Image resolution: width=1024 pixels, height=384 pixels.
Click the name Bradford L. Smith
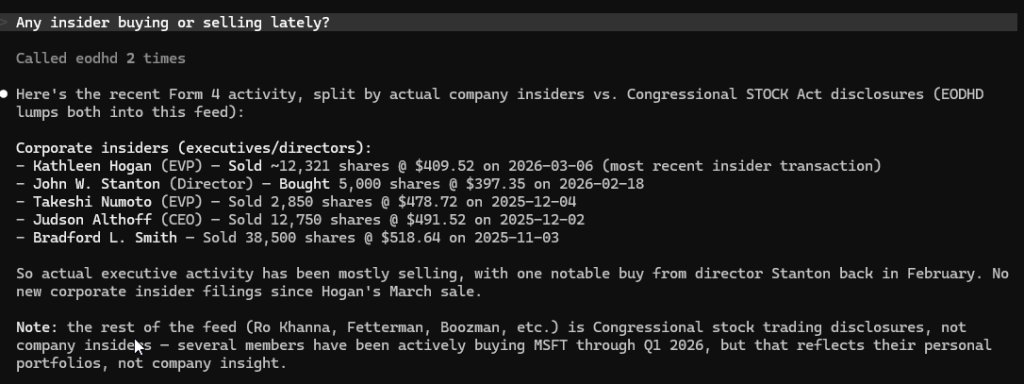pyautogui.click(x=104, y=238)
